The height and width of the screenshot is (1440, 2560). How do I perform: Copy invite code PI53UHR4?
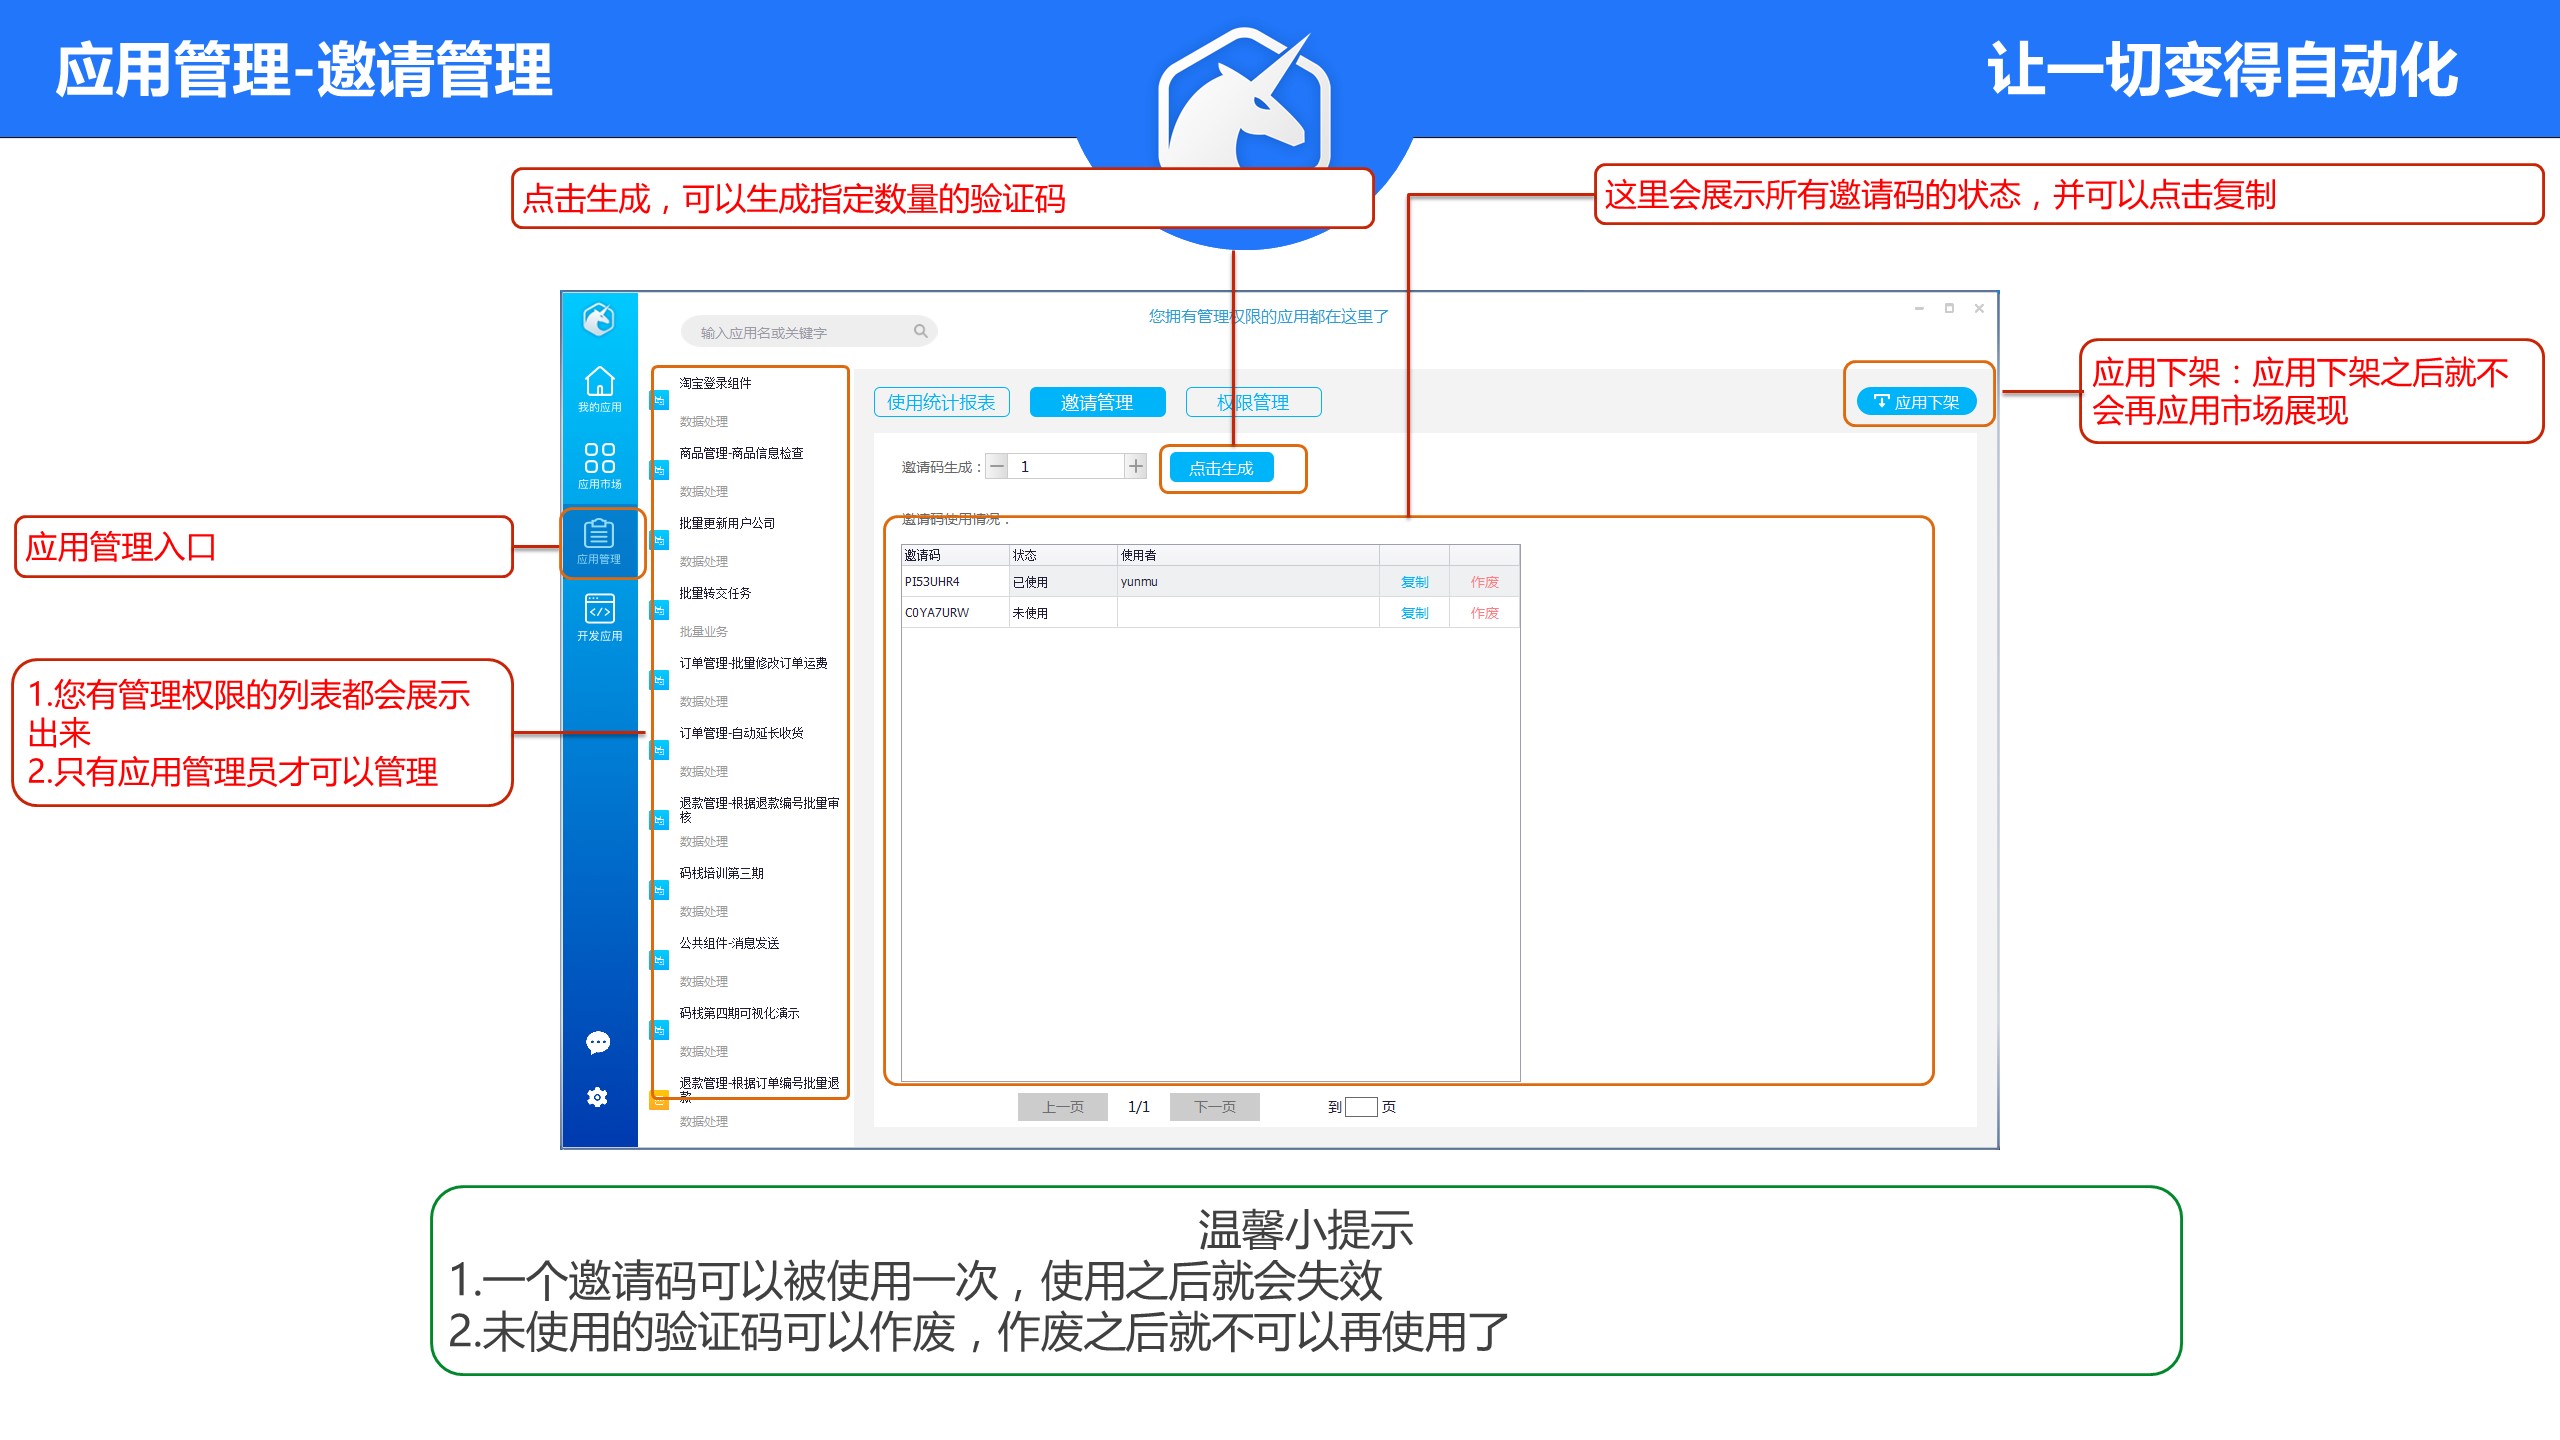[x=1414, y=582]
